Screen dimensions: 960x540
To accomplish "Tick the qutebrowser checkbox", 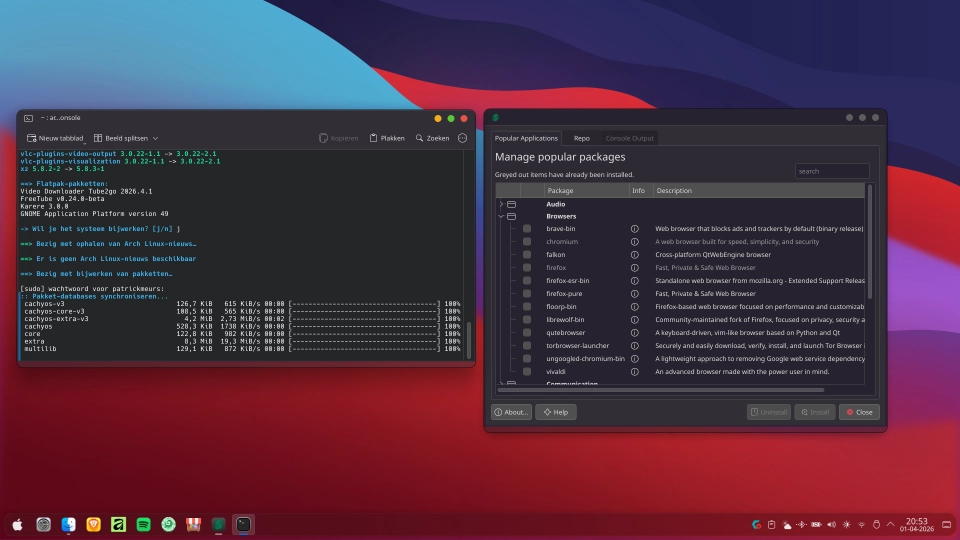I will coord(527,332).
